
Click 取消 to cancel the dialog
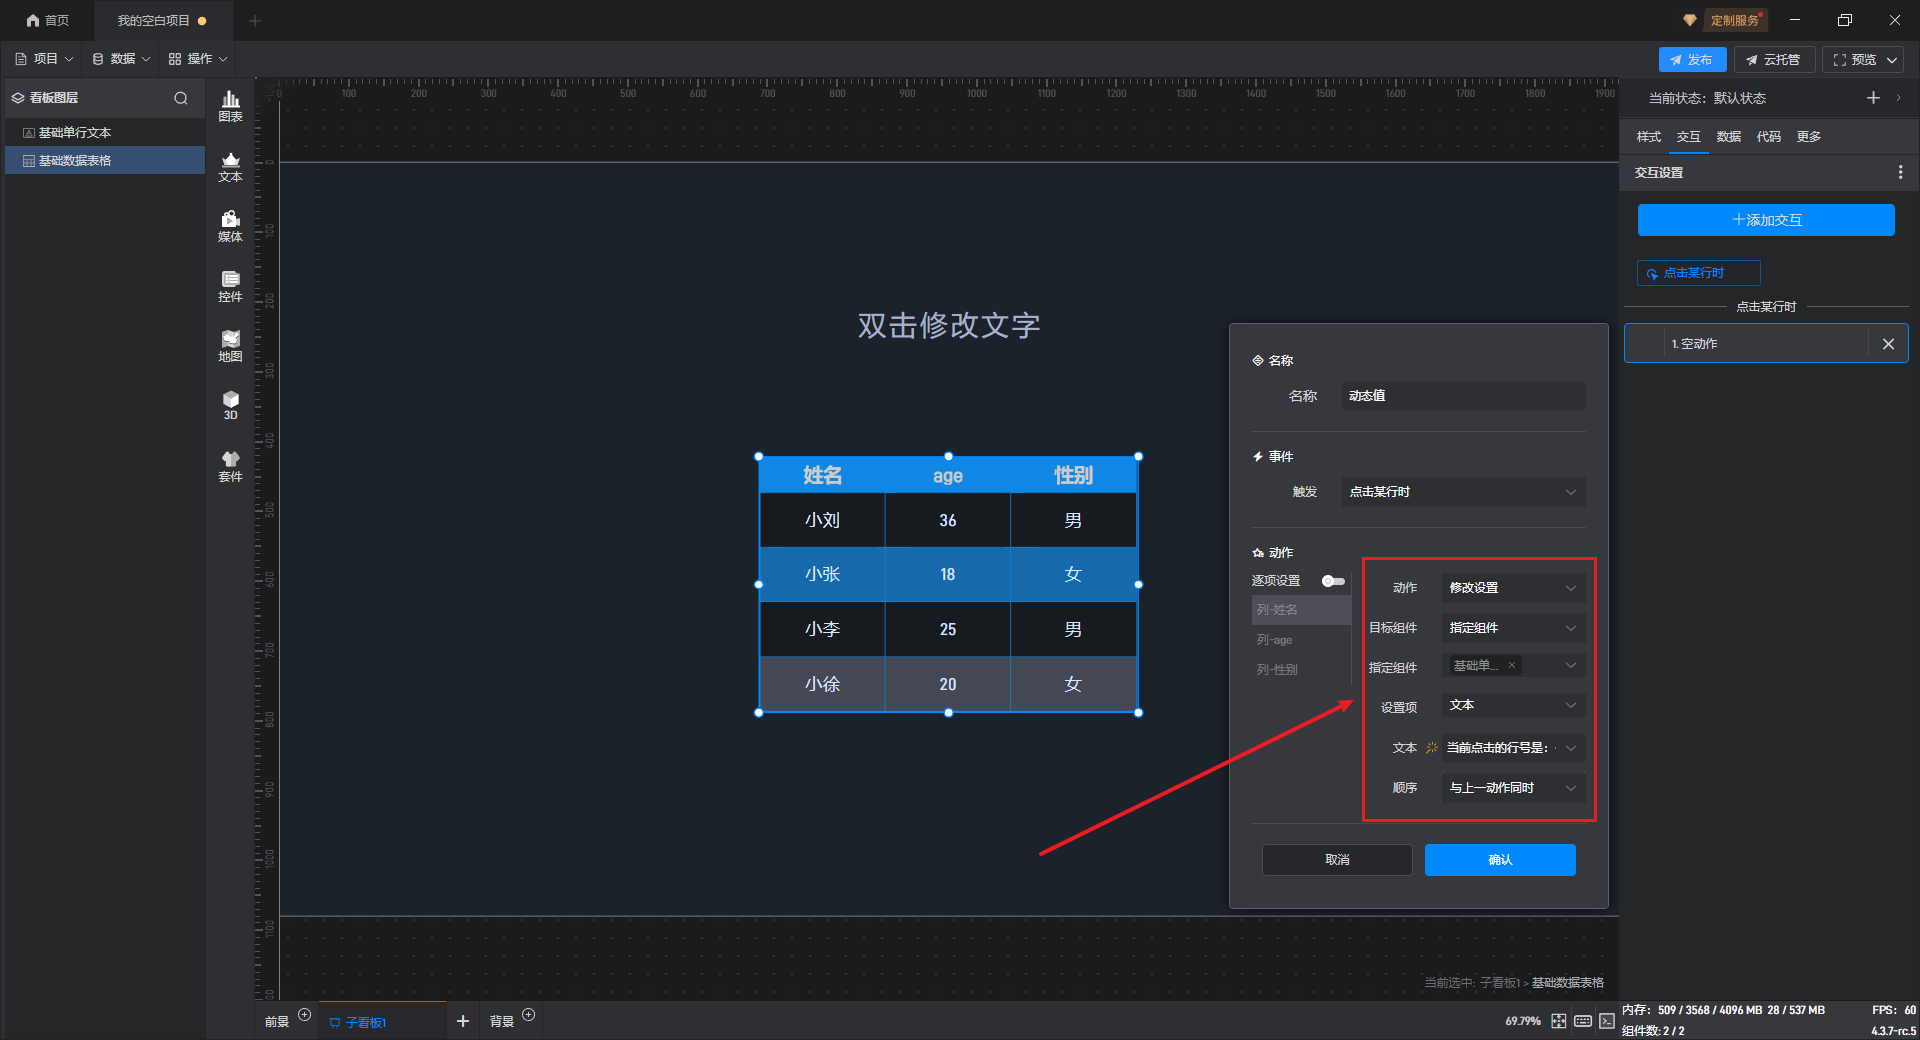point(1337,860)
